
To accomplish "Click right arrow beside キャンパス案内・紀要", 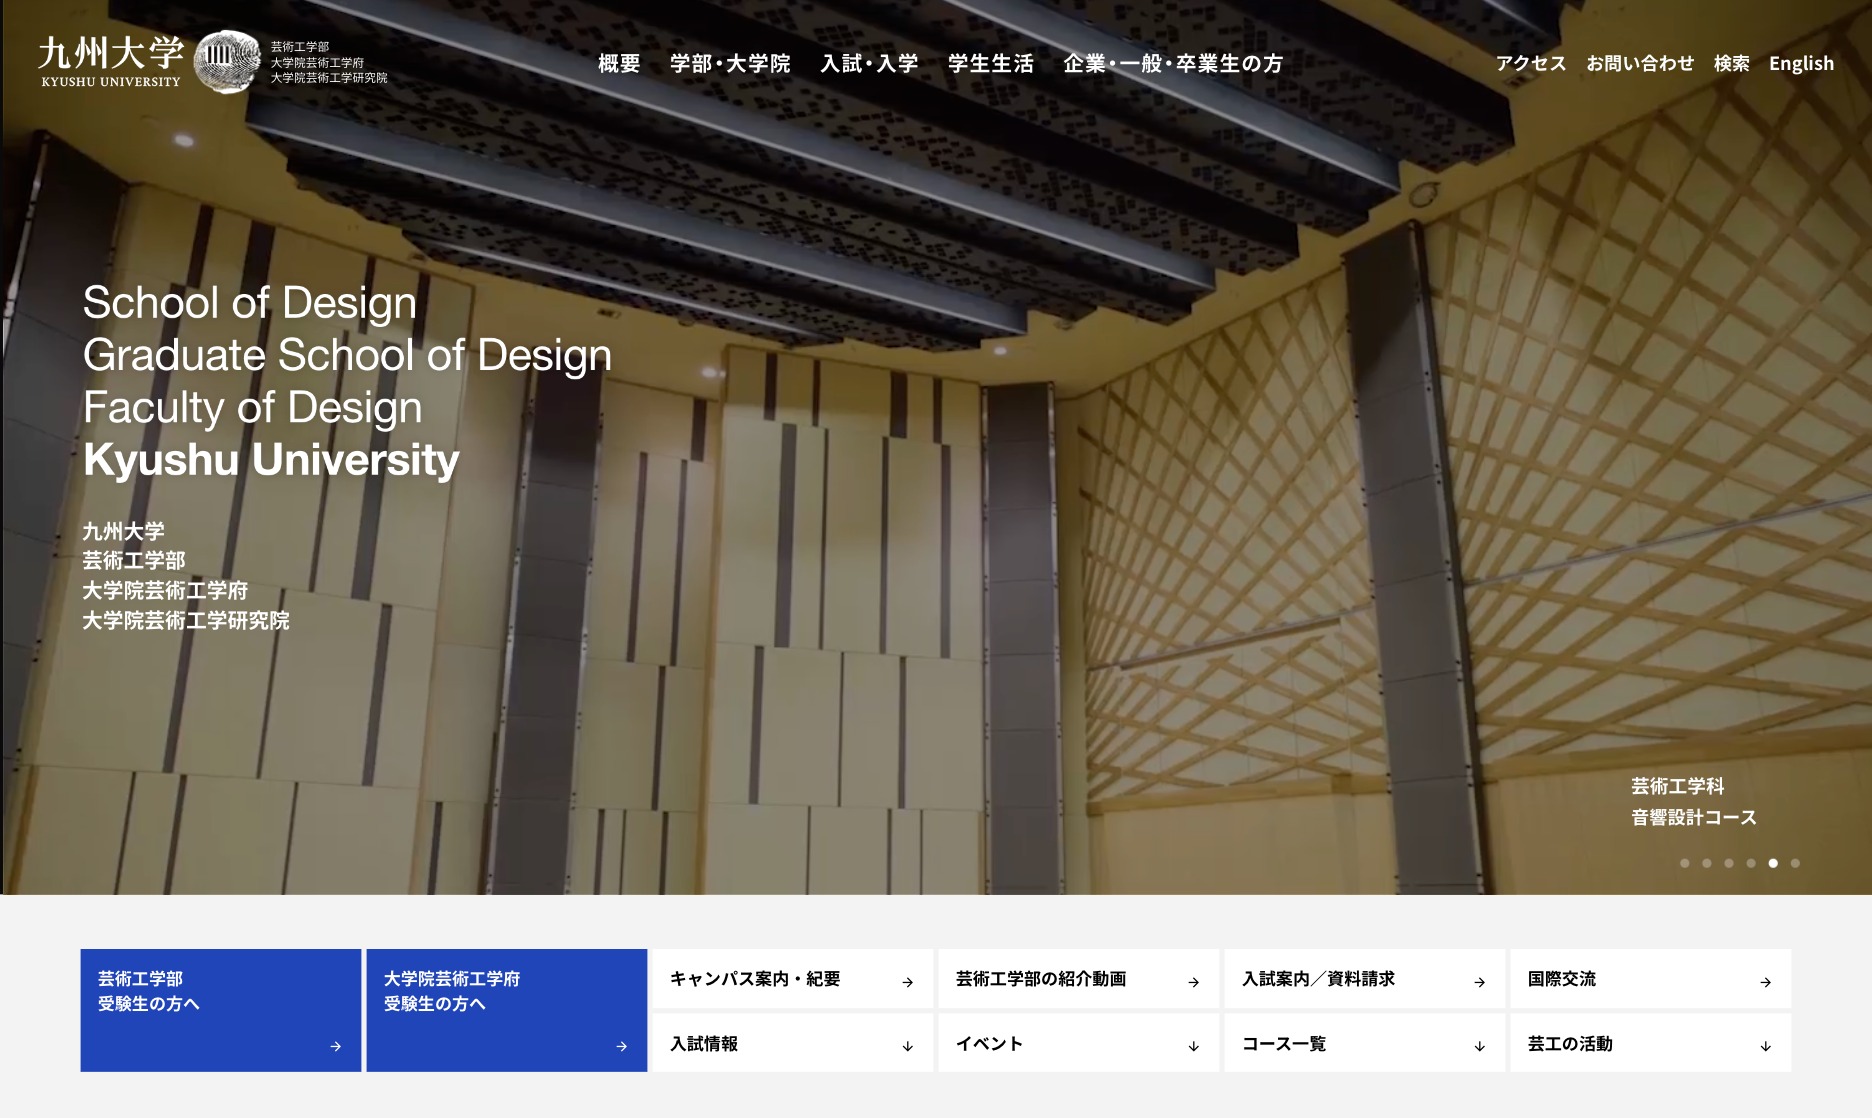I will click(907, 982).
